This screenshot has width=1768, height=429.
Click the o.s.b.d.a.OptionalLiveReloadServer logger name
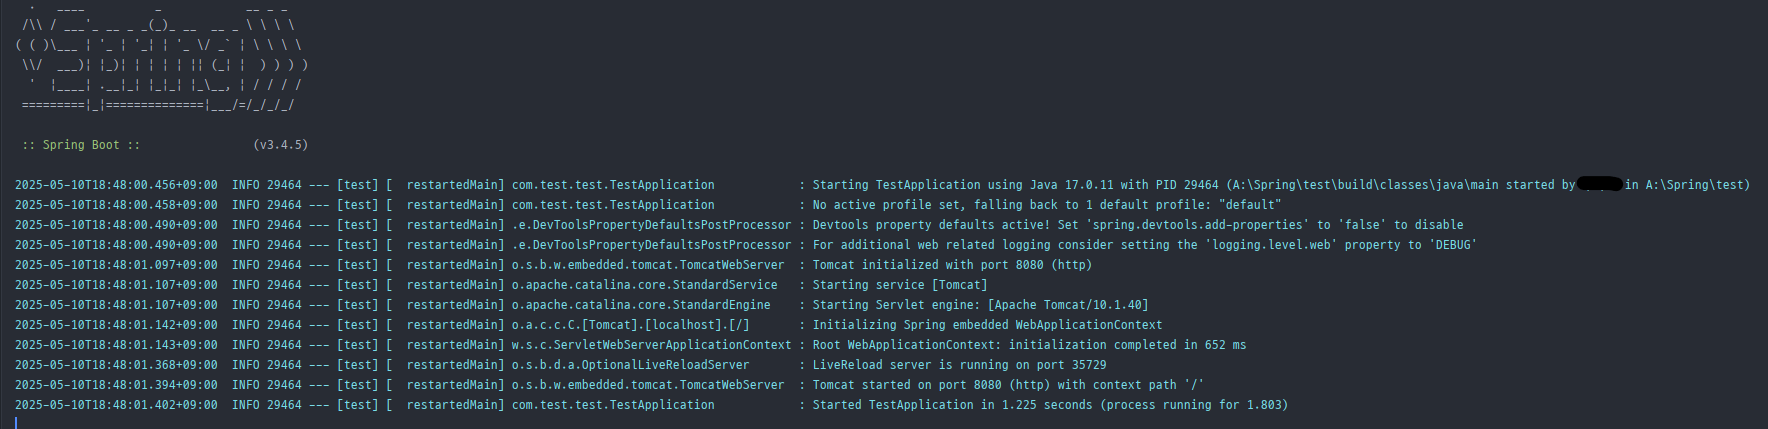tap(630, 365)
